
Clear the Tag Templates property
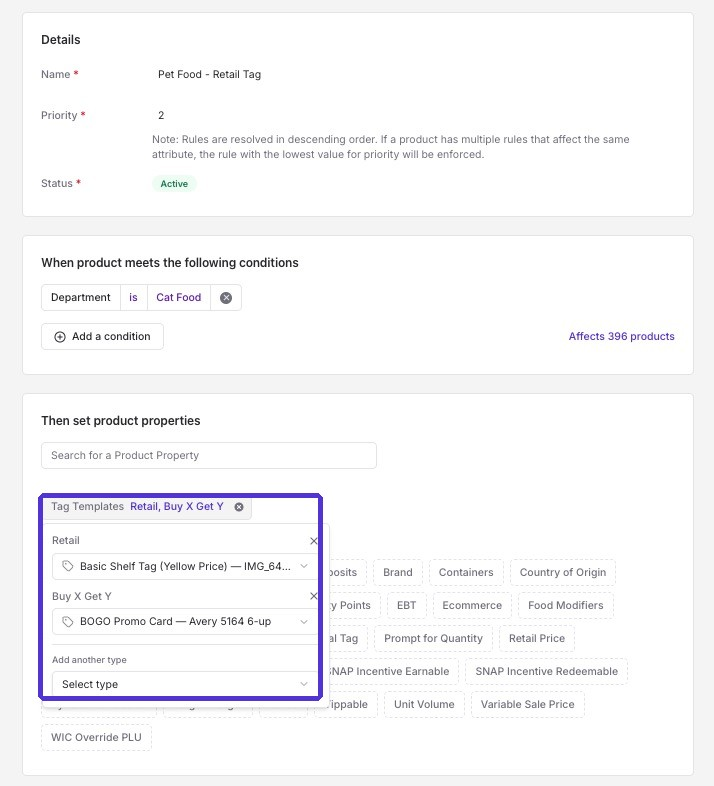click(239, 507)
